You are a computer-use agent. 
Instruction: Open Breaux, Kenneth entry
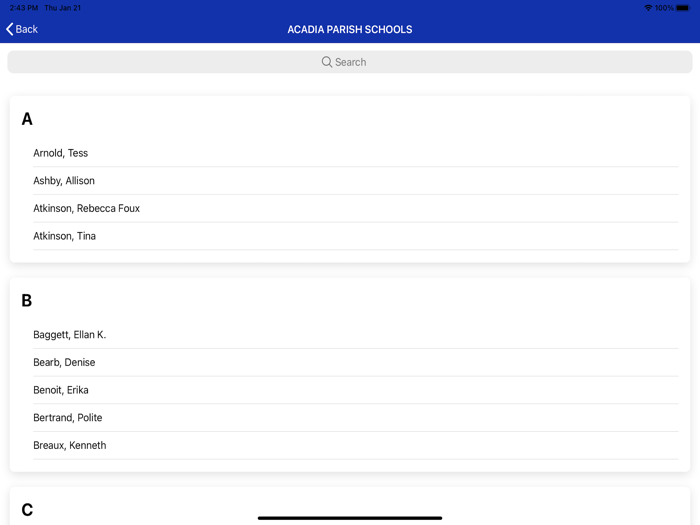356,446
